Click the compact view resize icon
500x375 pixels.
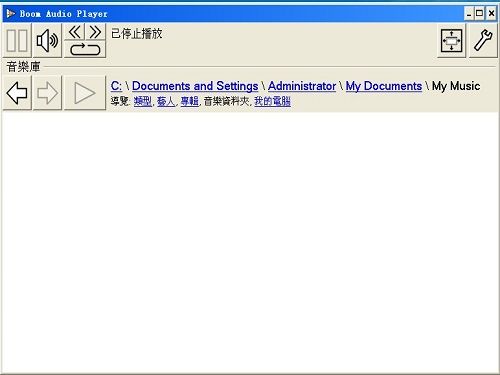pos(451,41)
